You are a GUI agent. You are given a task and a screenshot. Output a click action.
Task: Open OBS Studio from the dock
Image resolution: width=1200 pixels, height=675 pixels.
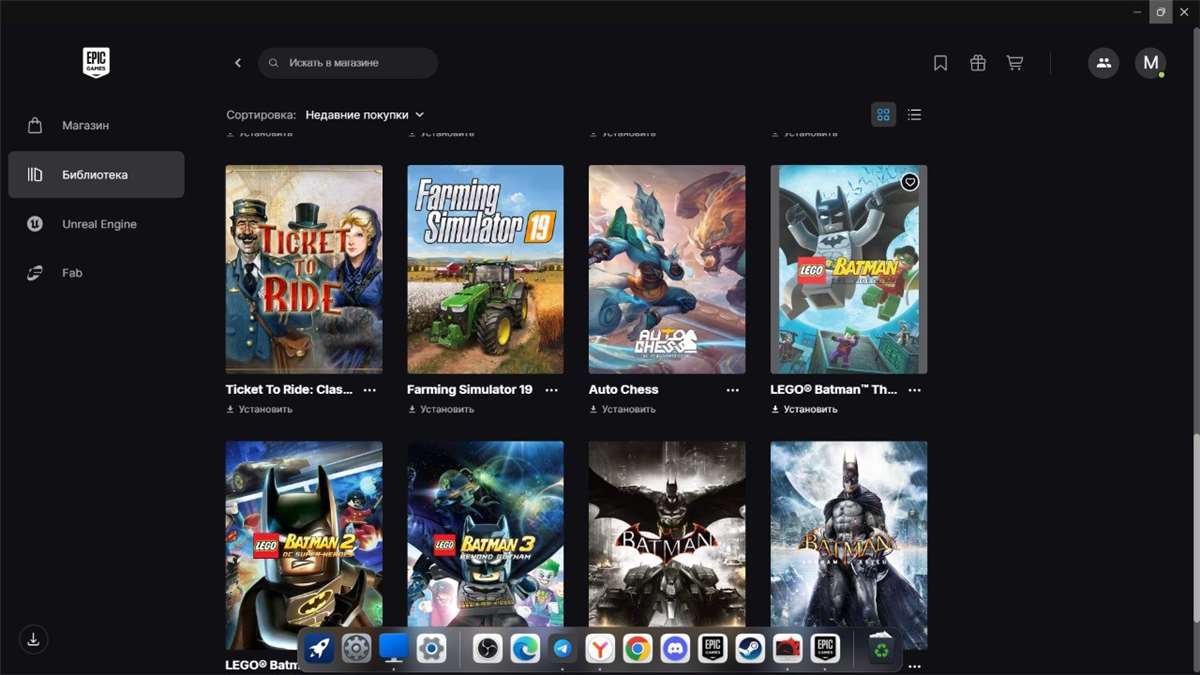(487, 649)
